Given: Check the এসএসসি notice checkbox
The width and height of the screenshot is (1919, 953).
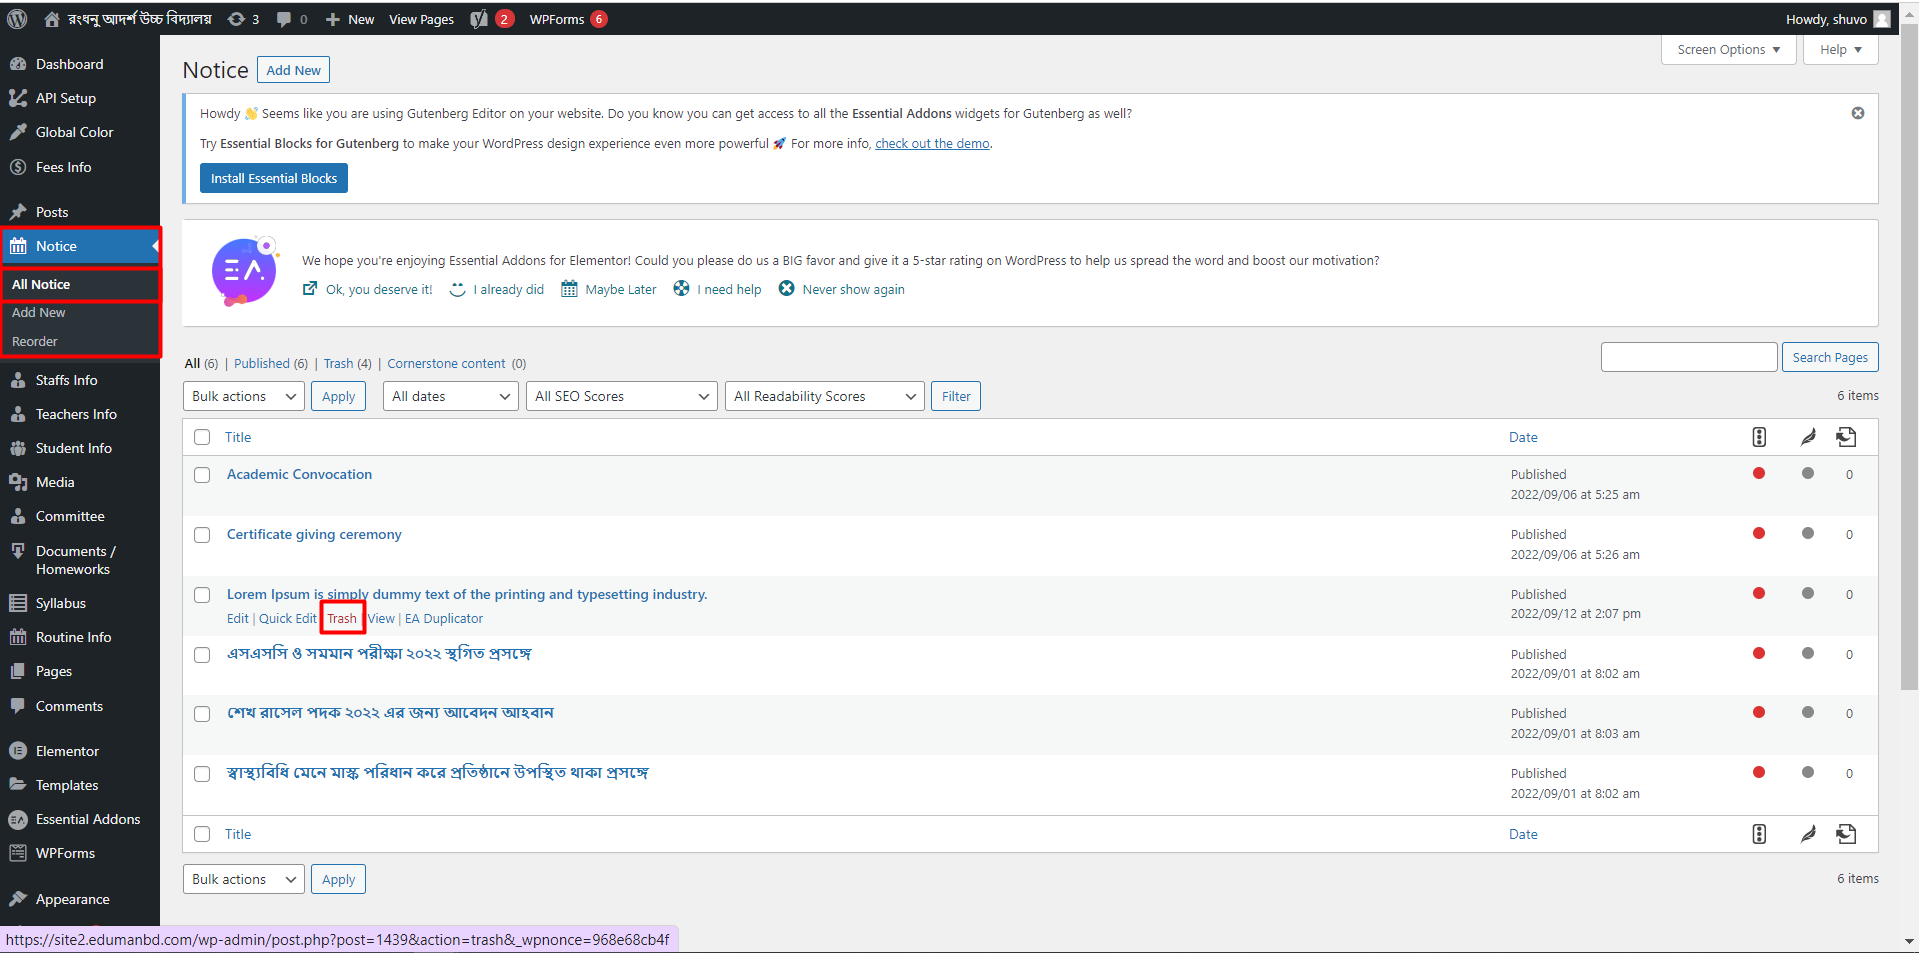Looking at the screenshot, I should (x=202, y=655).
